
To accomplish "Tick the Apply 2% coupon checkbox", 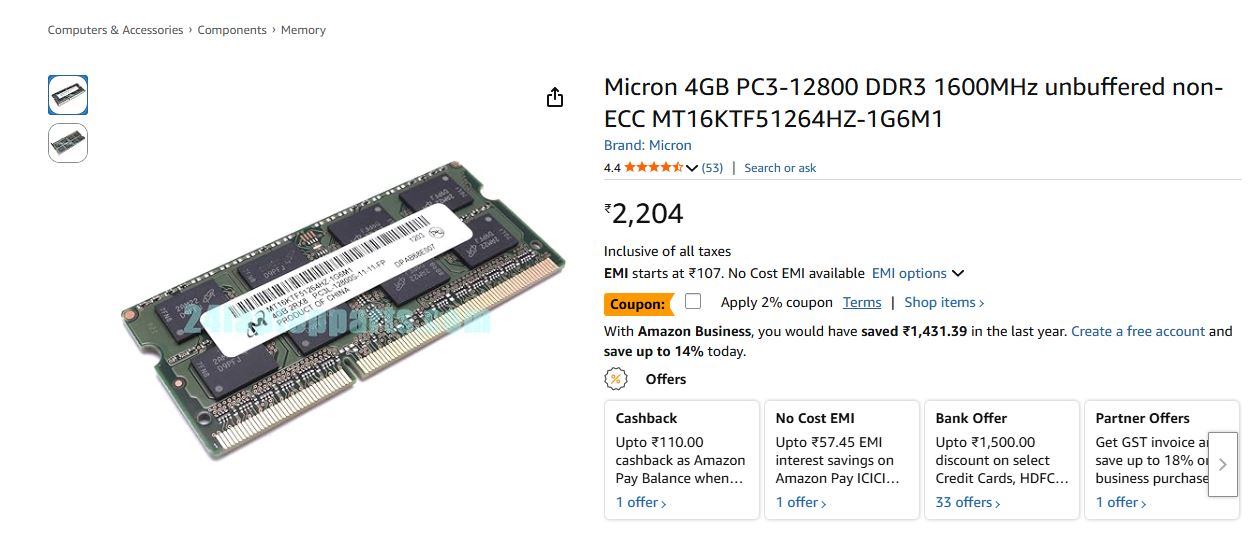I will tap(693, 301).
